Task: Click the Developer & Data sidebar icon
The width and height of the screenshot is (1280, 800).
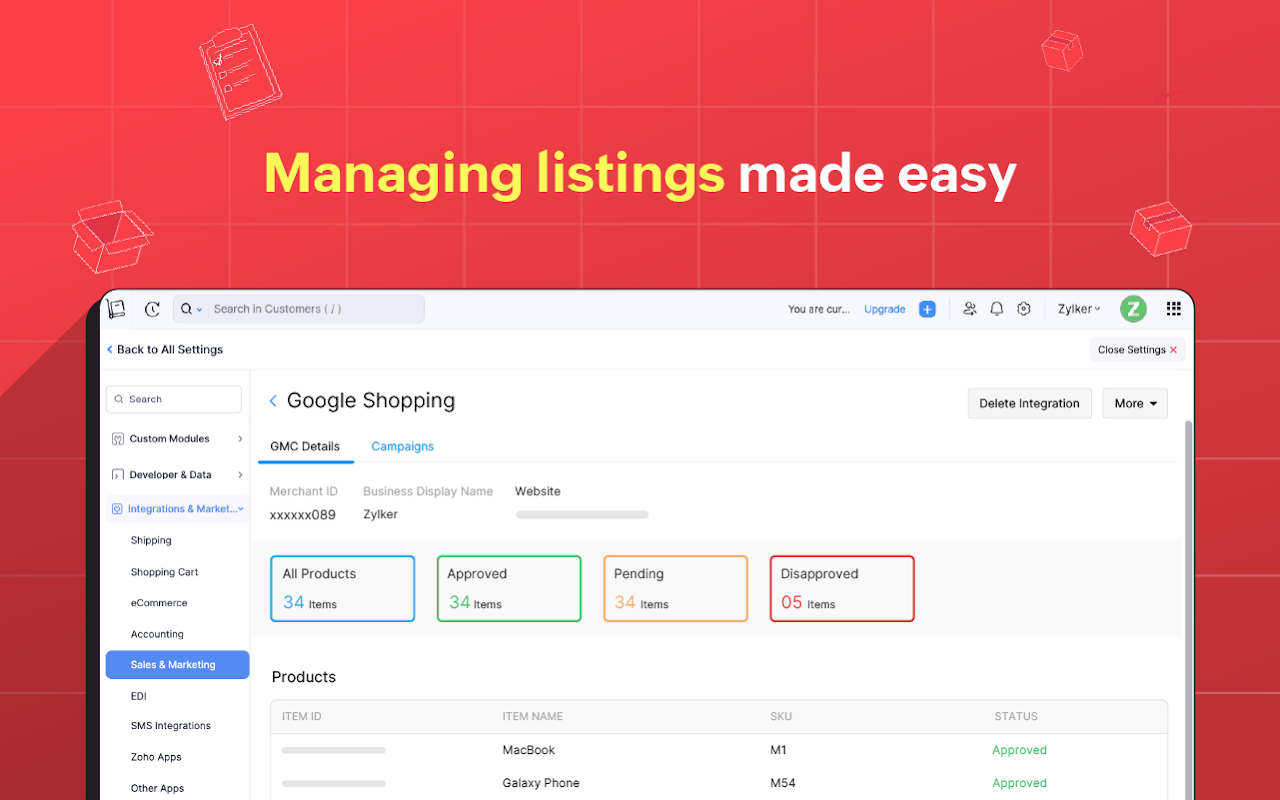Action: pyautogui.click(x=118, y=475)
